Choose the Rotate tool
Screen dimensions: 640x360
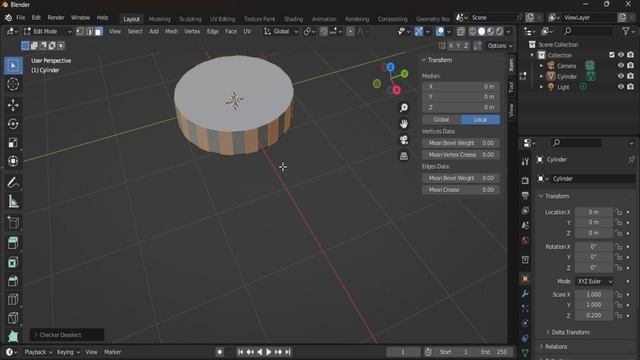[13, 124]
